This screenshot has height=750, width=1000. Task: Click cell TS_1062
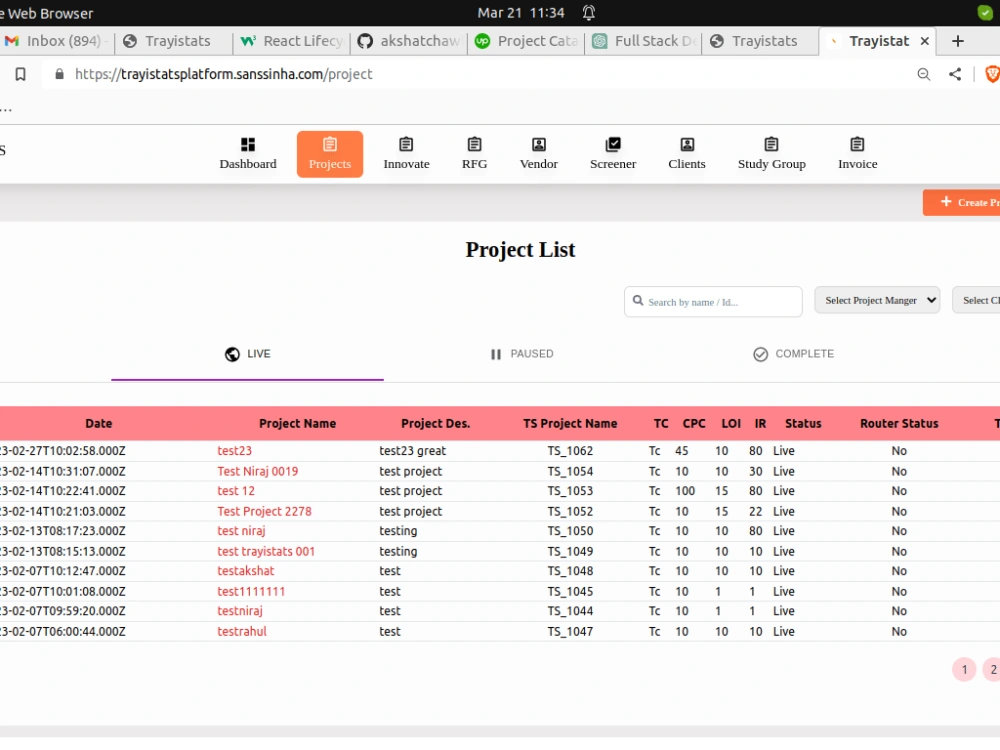click(x=570, y=451)
